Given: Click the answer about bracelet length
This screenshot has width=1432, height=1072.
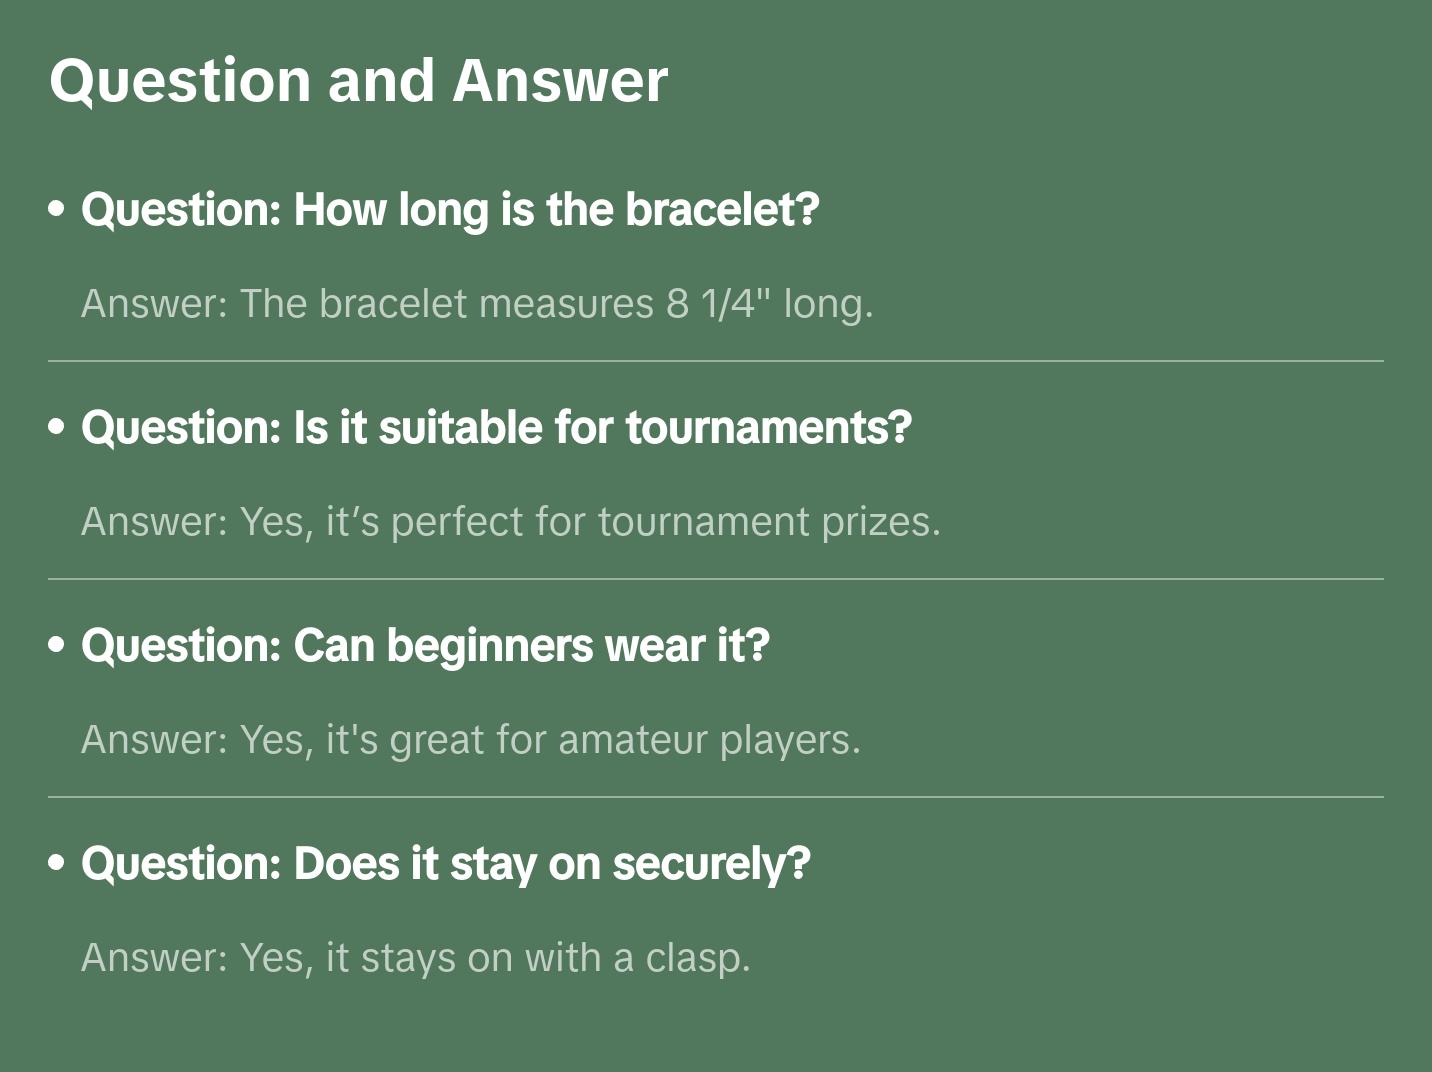Looking at the screenshot, I should point(477,304).
